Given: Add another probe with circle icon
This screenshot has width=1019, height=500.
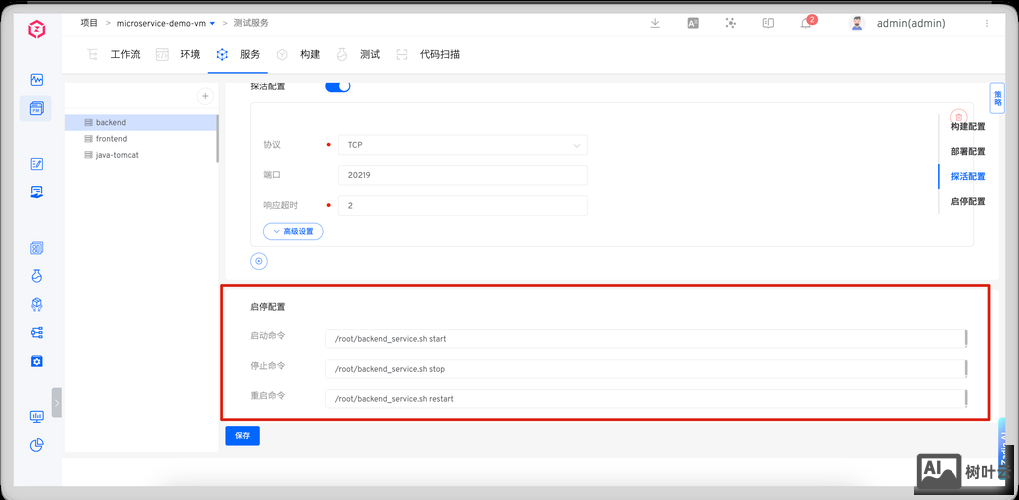Looking at the screenshot, I should click(259, 261).
